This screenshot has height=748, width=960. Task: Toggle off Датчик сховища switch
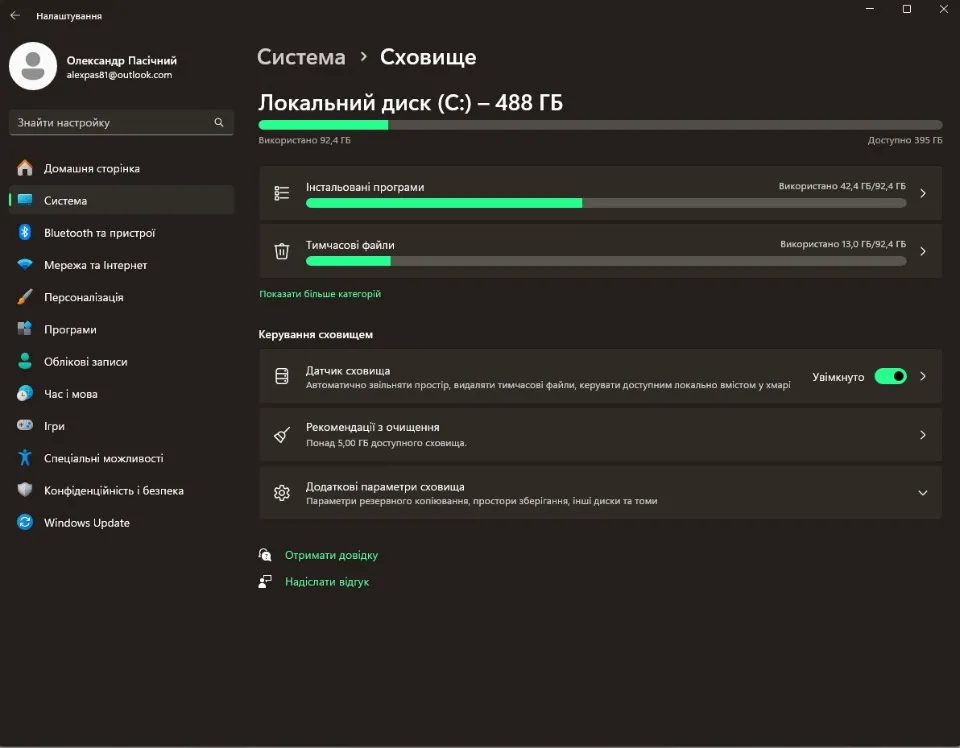pos(890,377)
